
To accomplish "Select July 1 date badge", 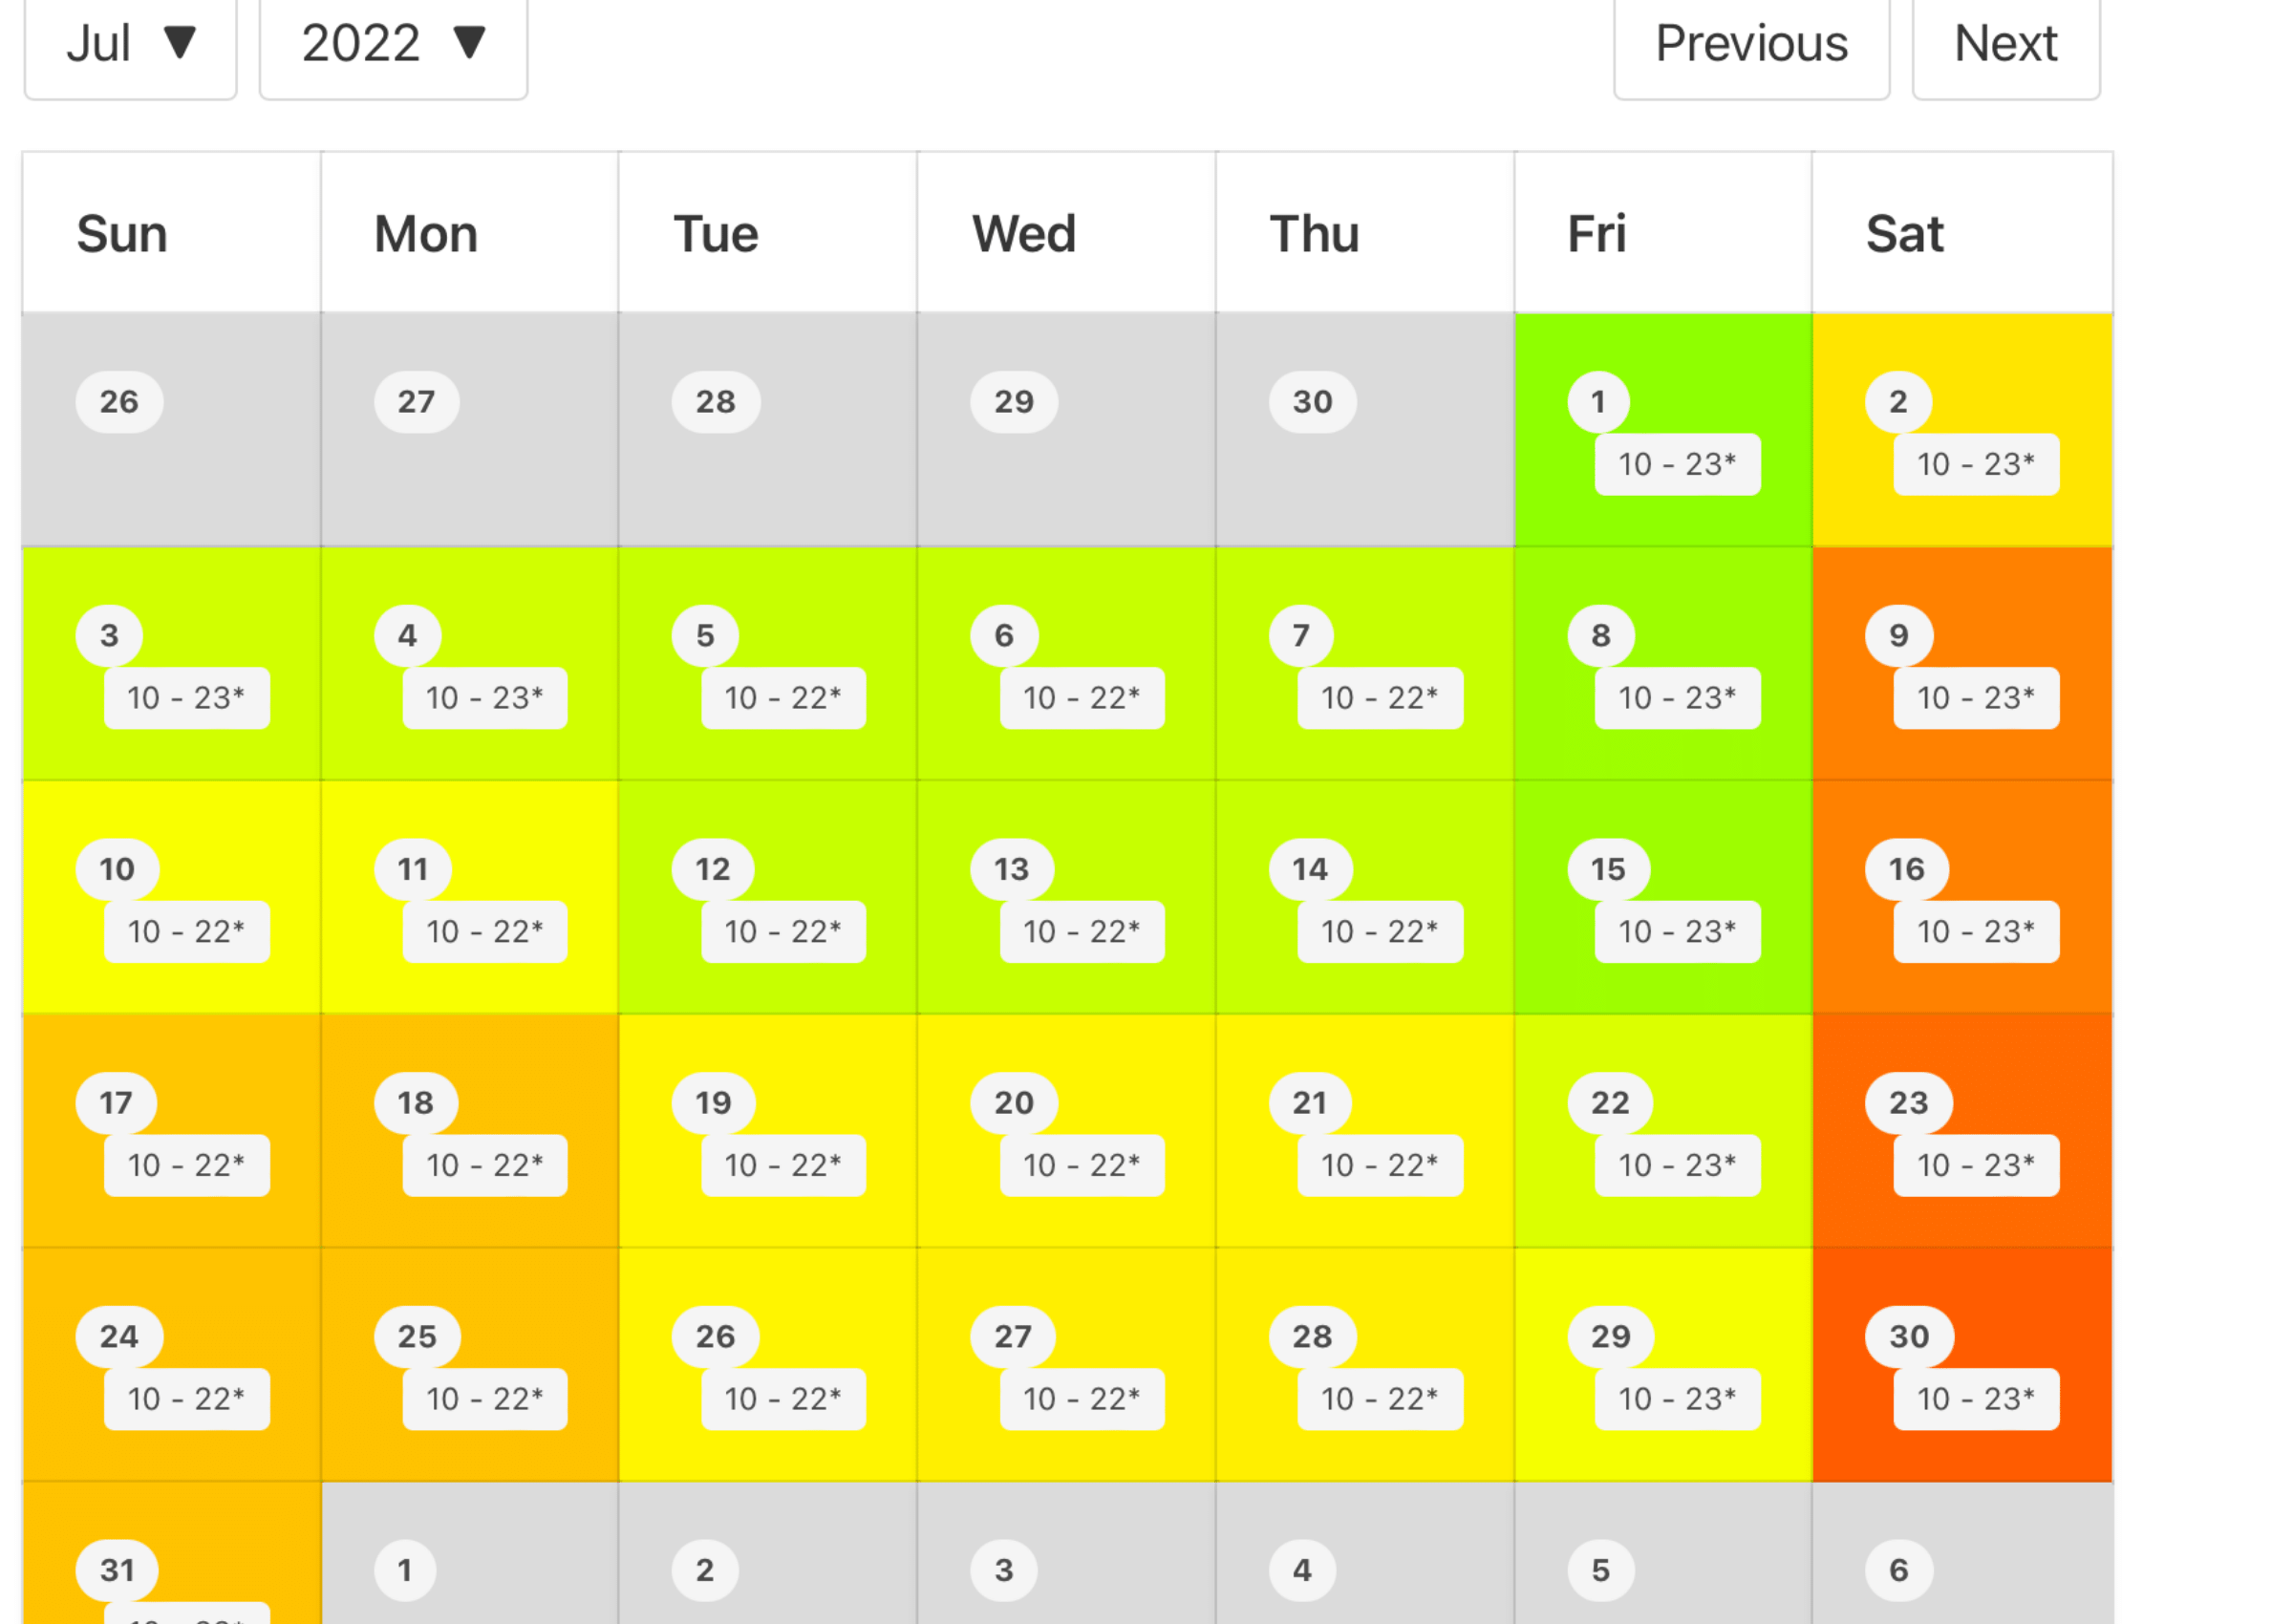I will [x=1597, y=402].
